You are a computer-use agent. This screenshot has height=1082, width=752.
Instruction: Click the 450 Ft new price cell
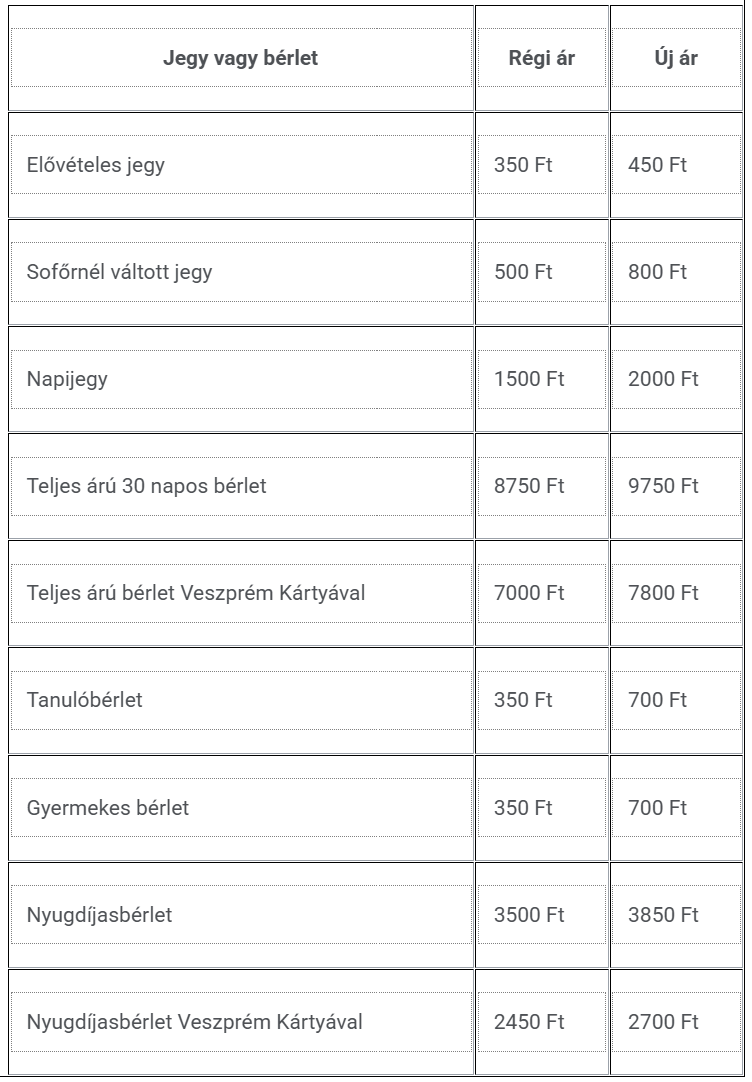tap(676, 165)
